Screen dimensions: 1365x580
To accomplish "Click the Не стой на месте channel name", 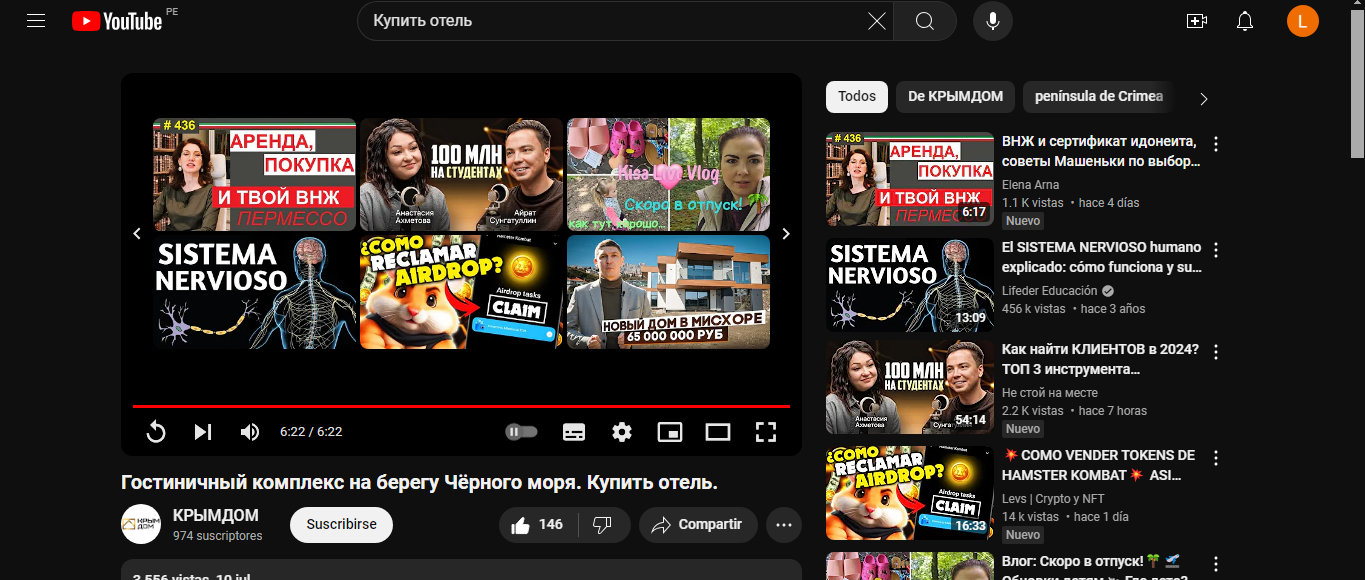I will 1050,393.
